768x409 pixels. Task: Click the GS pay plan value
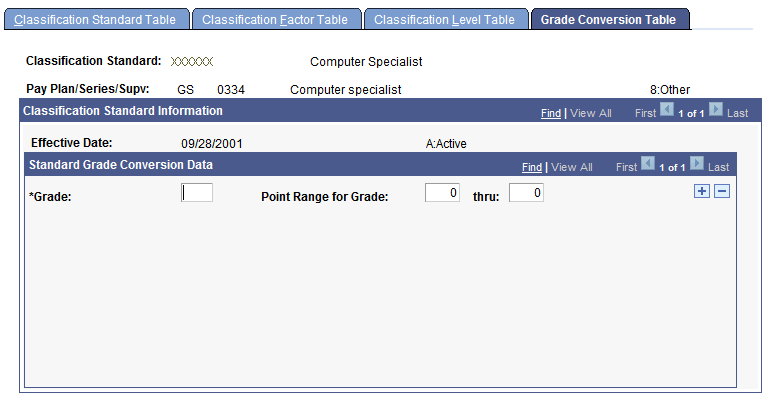(x=185, y=90)
